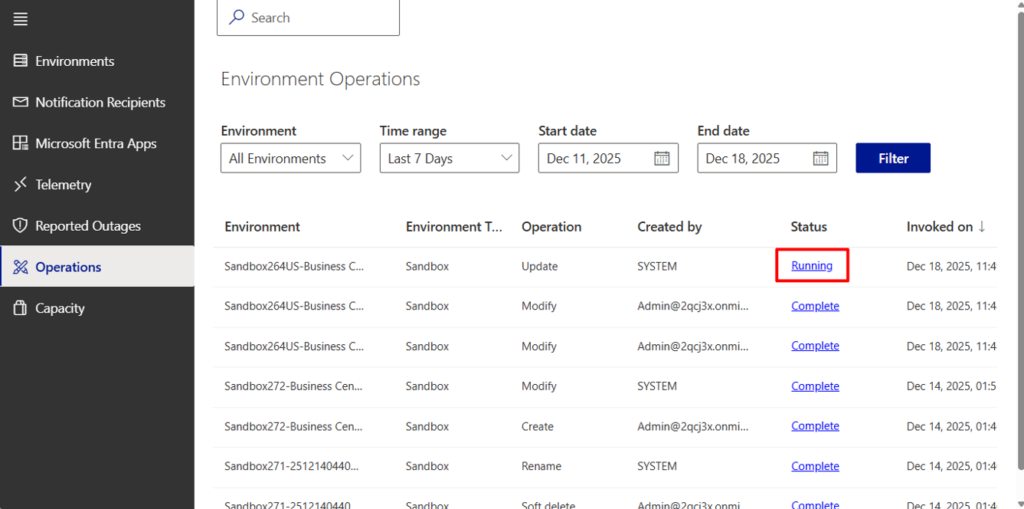
Task: Open Complete status link for the Rename operation
Action: click(x=814, y=466)
